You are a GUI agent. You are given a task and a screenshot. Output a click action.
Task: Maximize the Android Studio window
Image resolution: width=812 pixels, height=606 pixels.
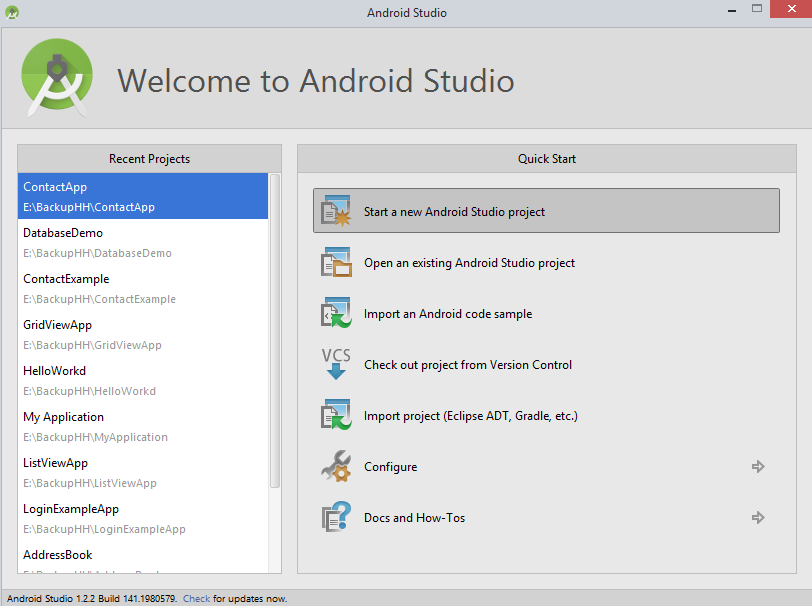pyautogui.click(x=757, y=9)
